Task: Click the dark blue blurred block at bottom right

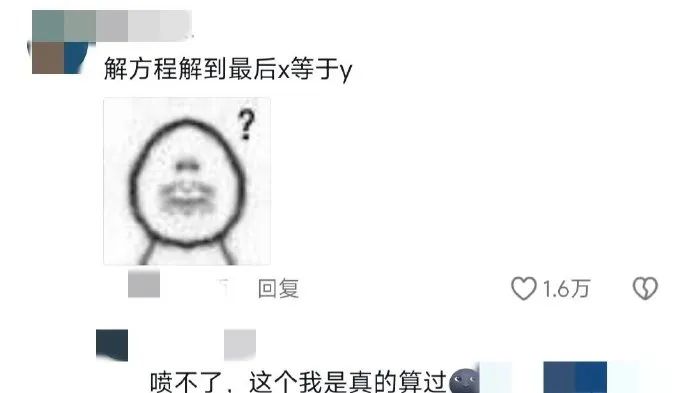Action: tap(575, 377)
